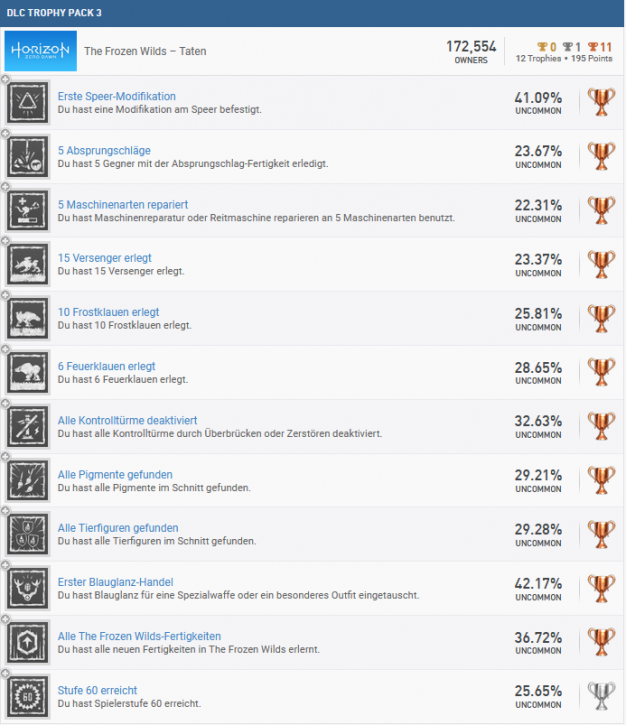Click the silver trophy cup for Stufe 60
Screen dimensions: 626x725
(602, 697)
